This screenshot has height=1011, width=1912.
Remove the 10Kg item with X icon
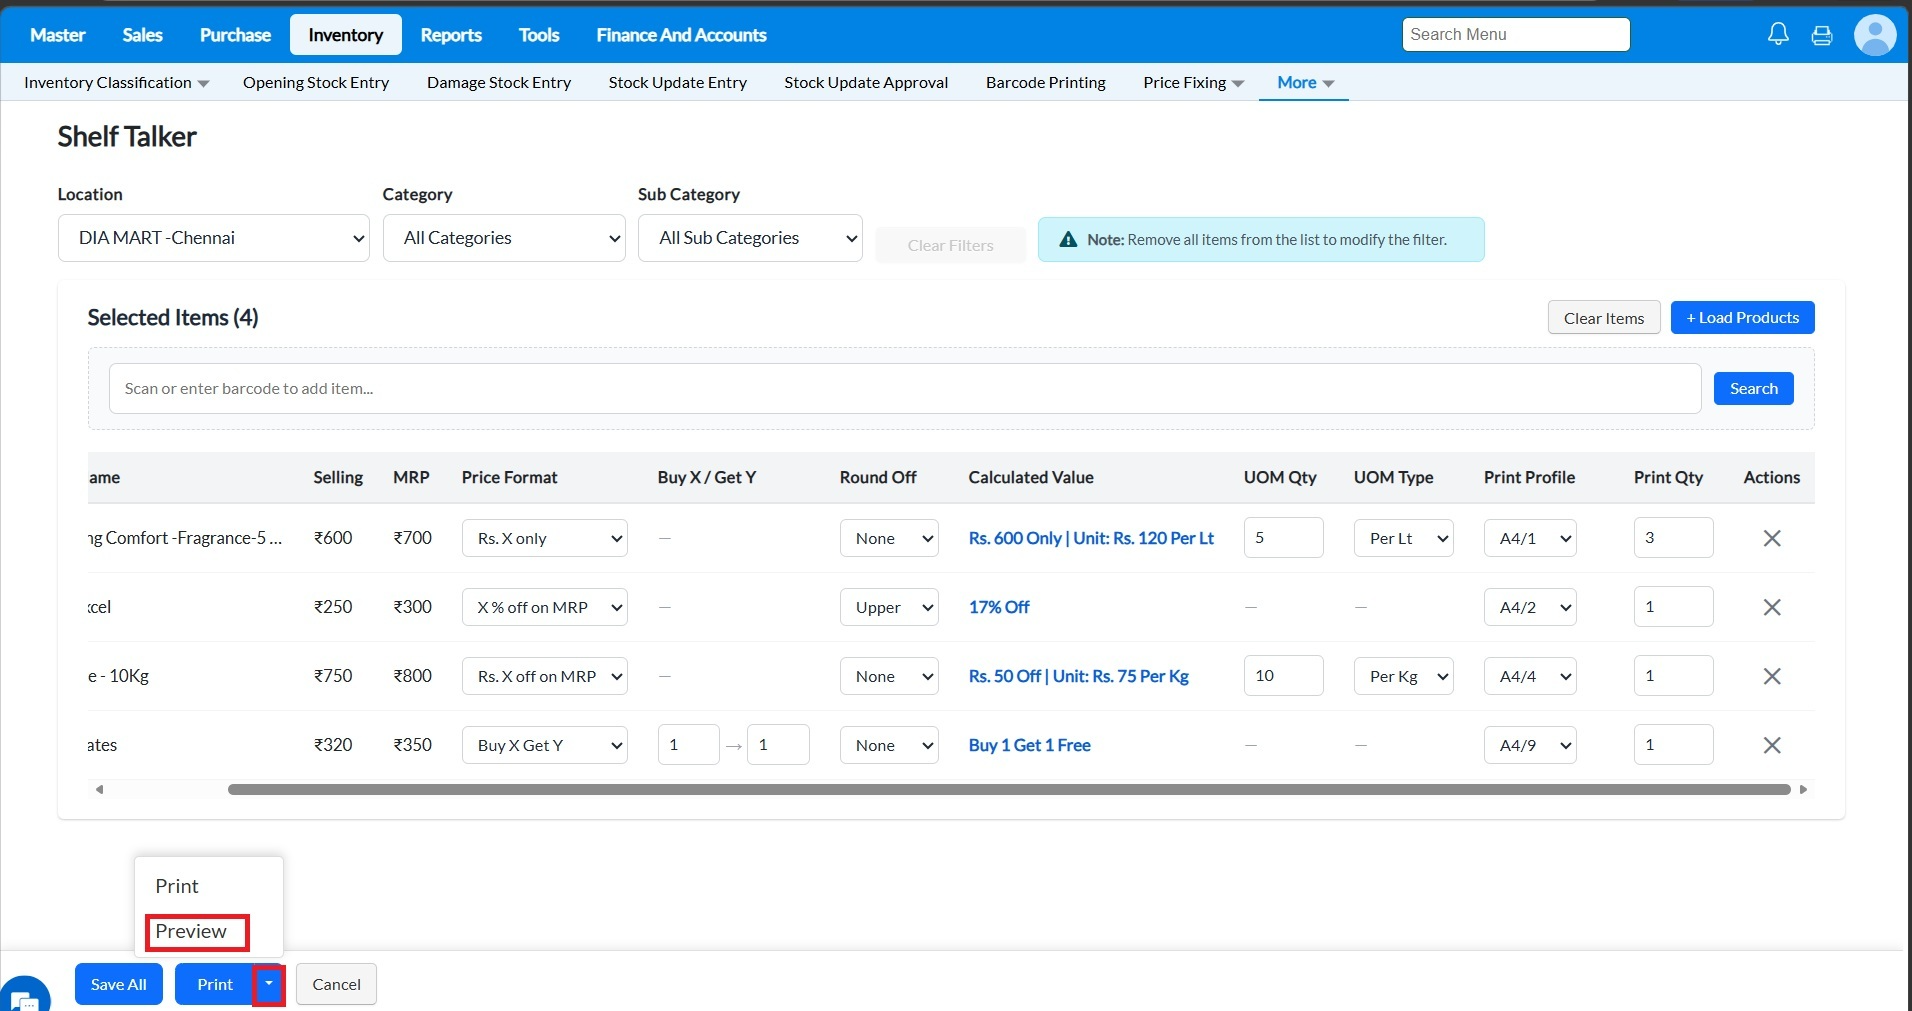pyautogui.click(x=1771, y=677)
